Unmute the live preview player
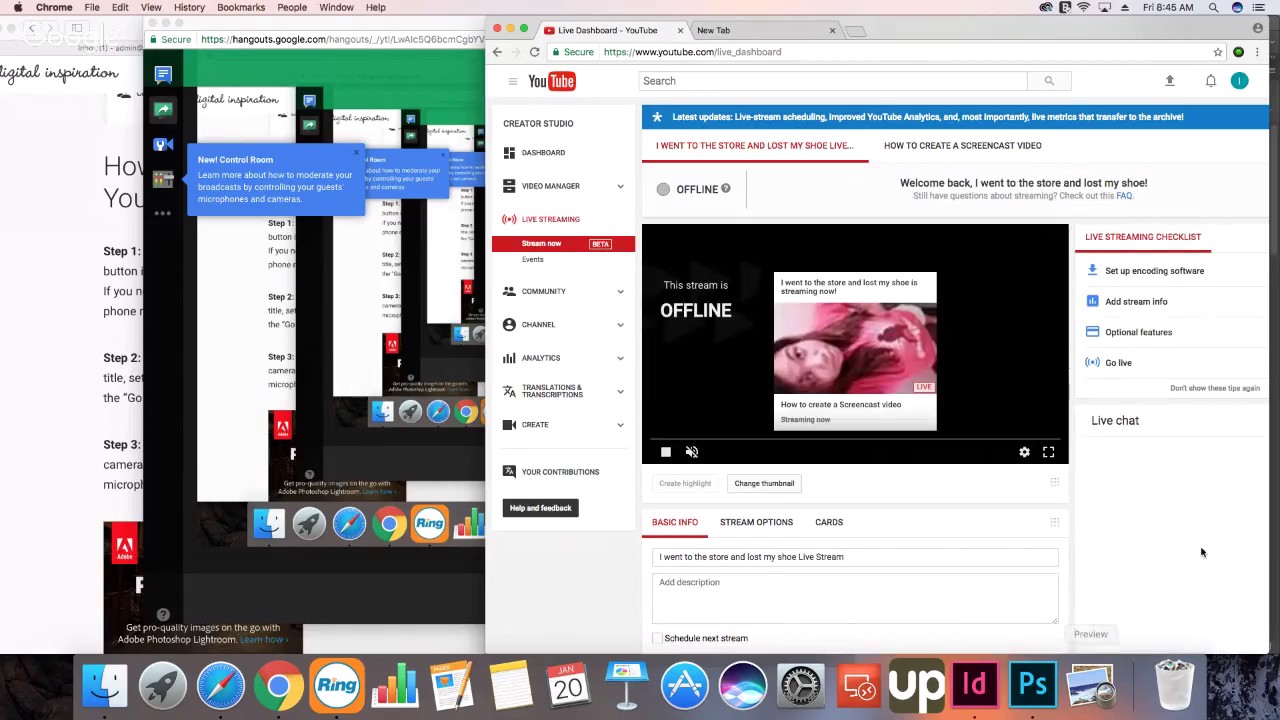Image resolution: width=1280 pixels, height=720 pixels. click(x=691, y=452)
